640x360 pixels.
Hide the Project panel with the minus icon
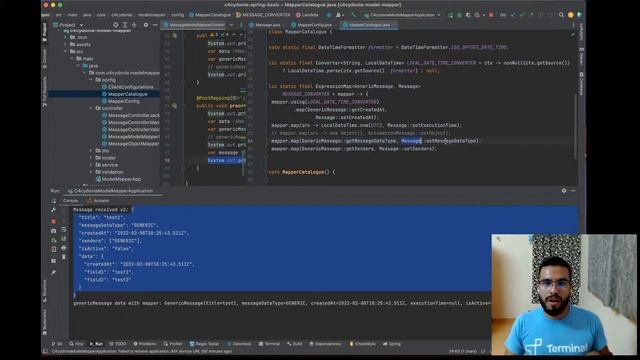(155, 25)
